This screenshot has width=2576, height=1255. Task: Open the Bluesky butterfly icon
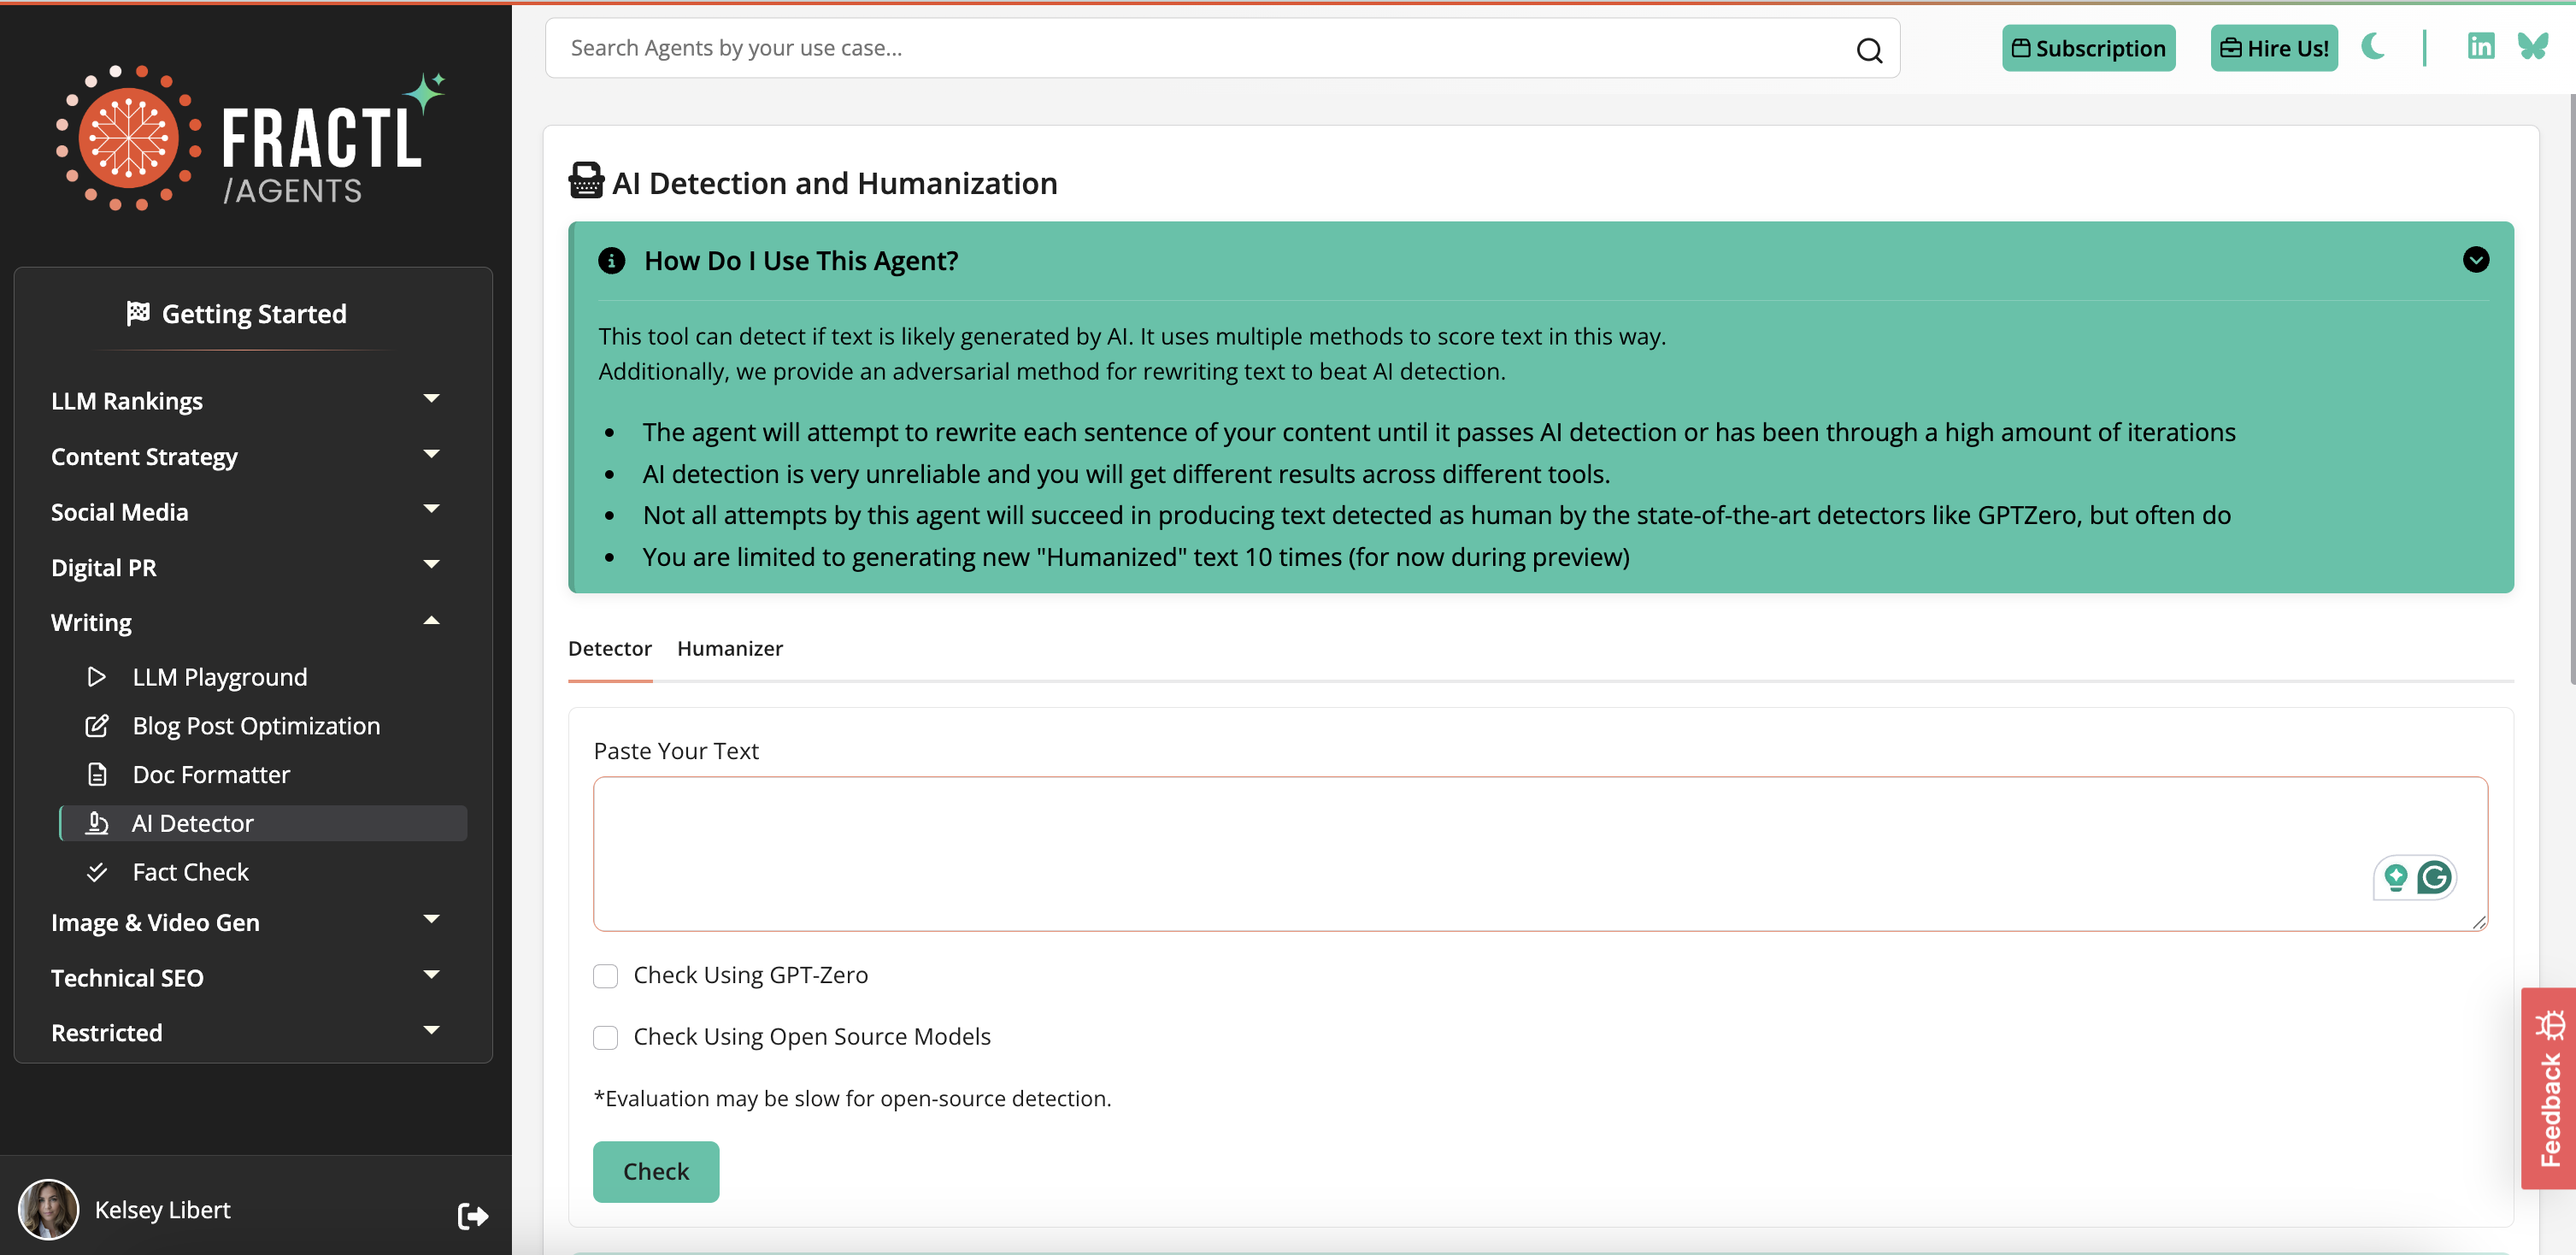(2533, 46)
